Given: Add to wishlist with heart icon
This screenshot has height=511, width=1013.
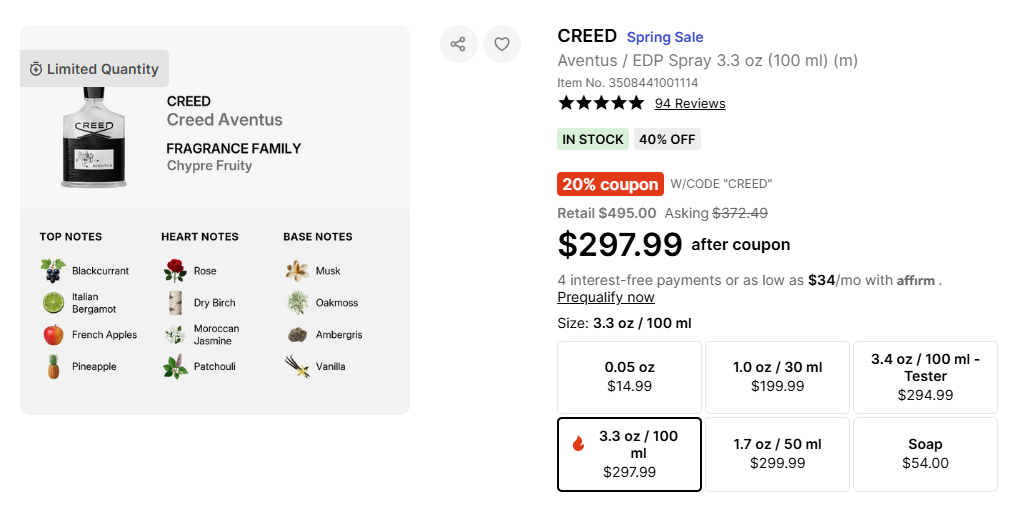Looking at the screenshot, I should pos(502,44).
